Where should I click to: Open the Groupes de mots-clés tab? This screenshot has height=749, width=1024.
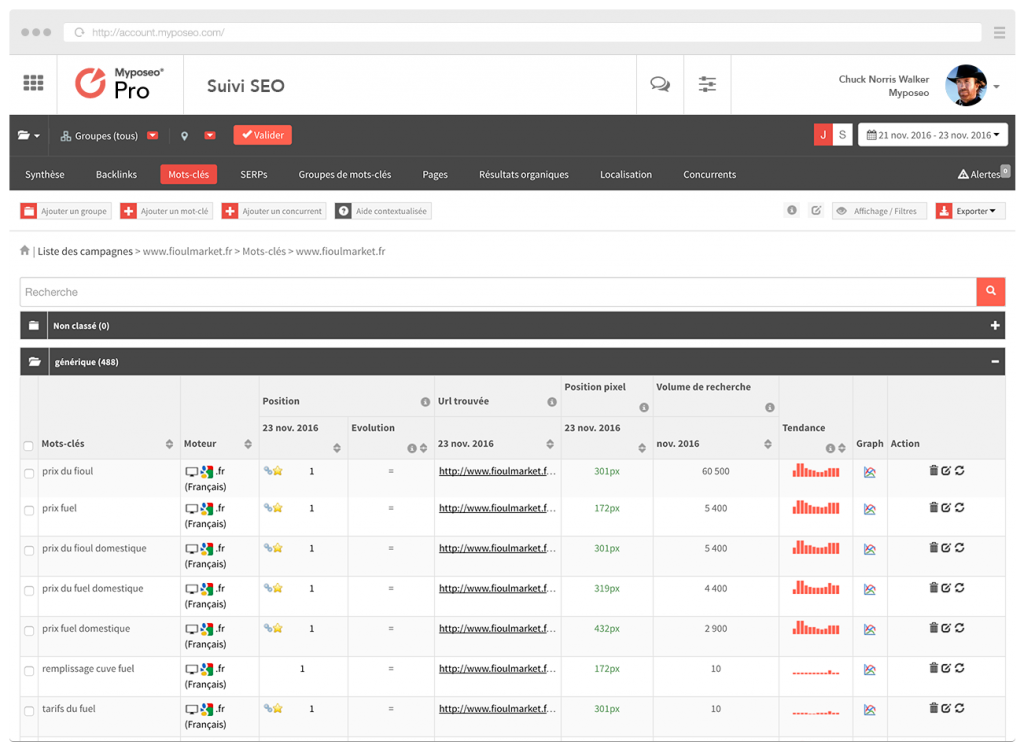point(345,174)
